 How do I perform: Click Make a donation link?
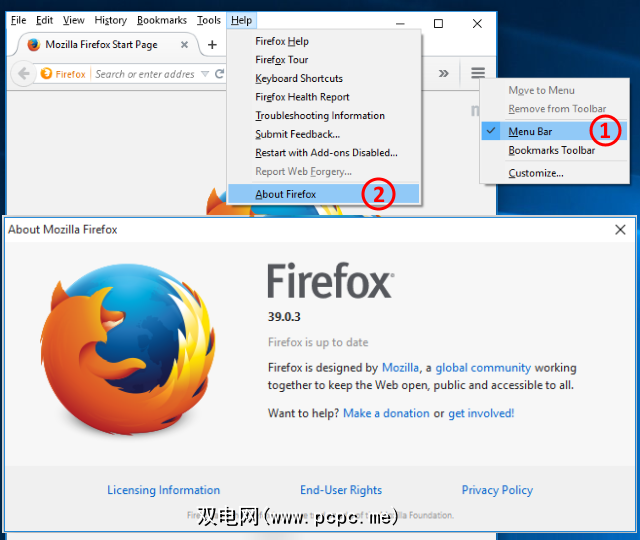pyautogui.click(x=386, y=413)
